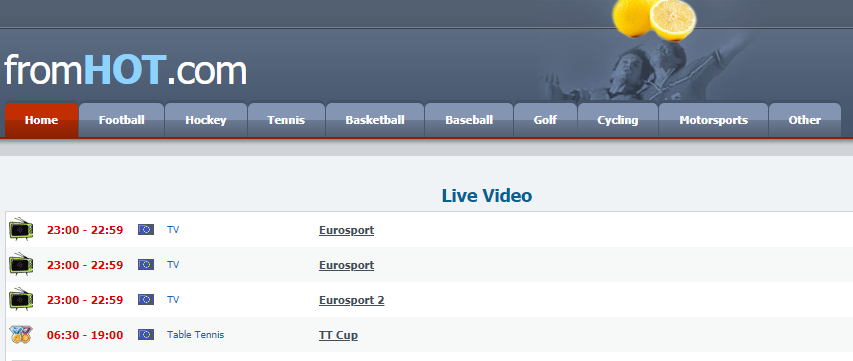
Task: Open the Home tab
Action: coord(41,120)
